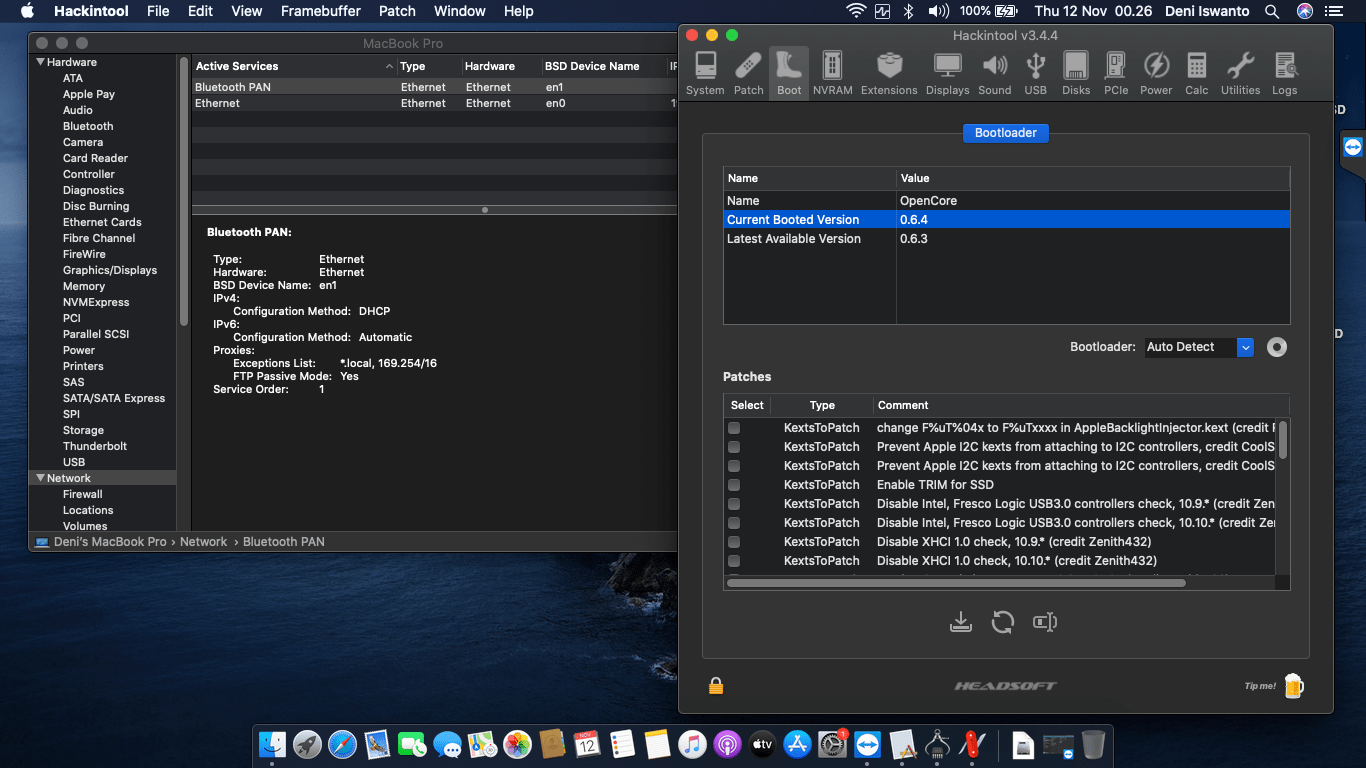The width and height of the screenshot is (1366, 768).
Task: Select Graphics/Displays in the sidebar
Action: (x=110, y=270)
